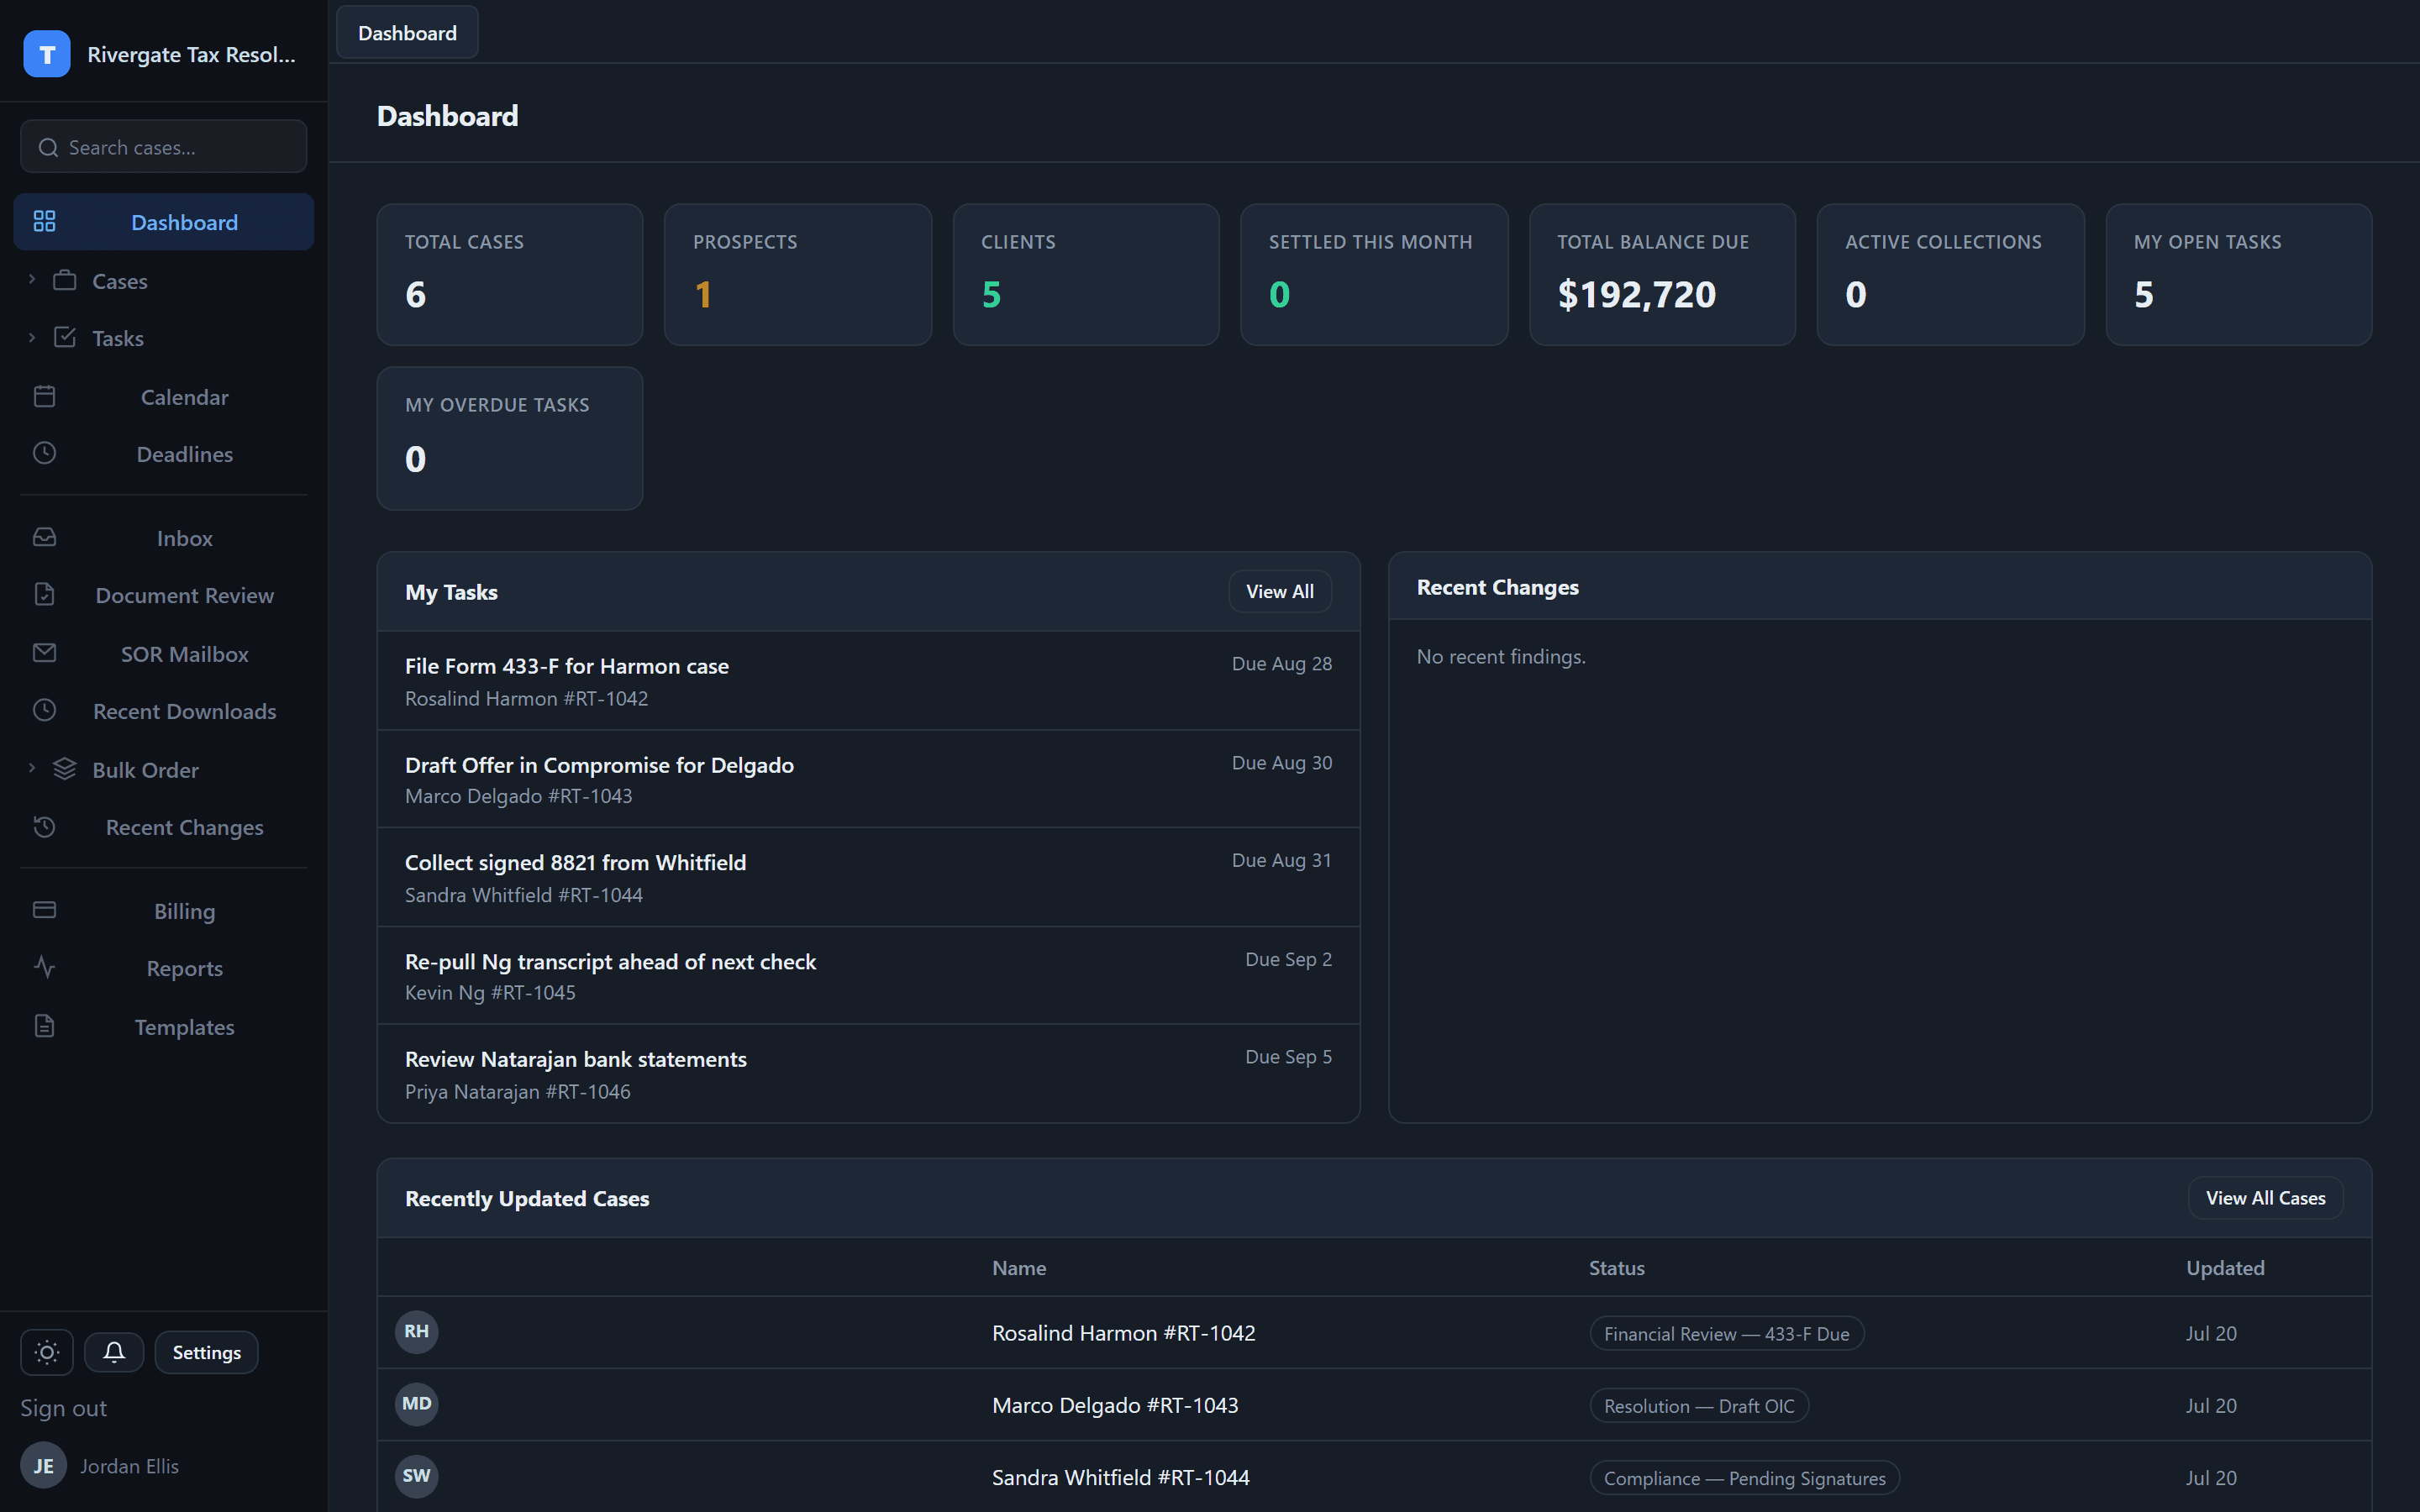Viewport: 2420px width, 1512px height.
Task: Click the Jordan Ellis user name
Action: [129, 1466]
